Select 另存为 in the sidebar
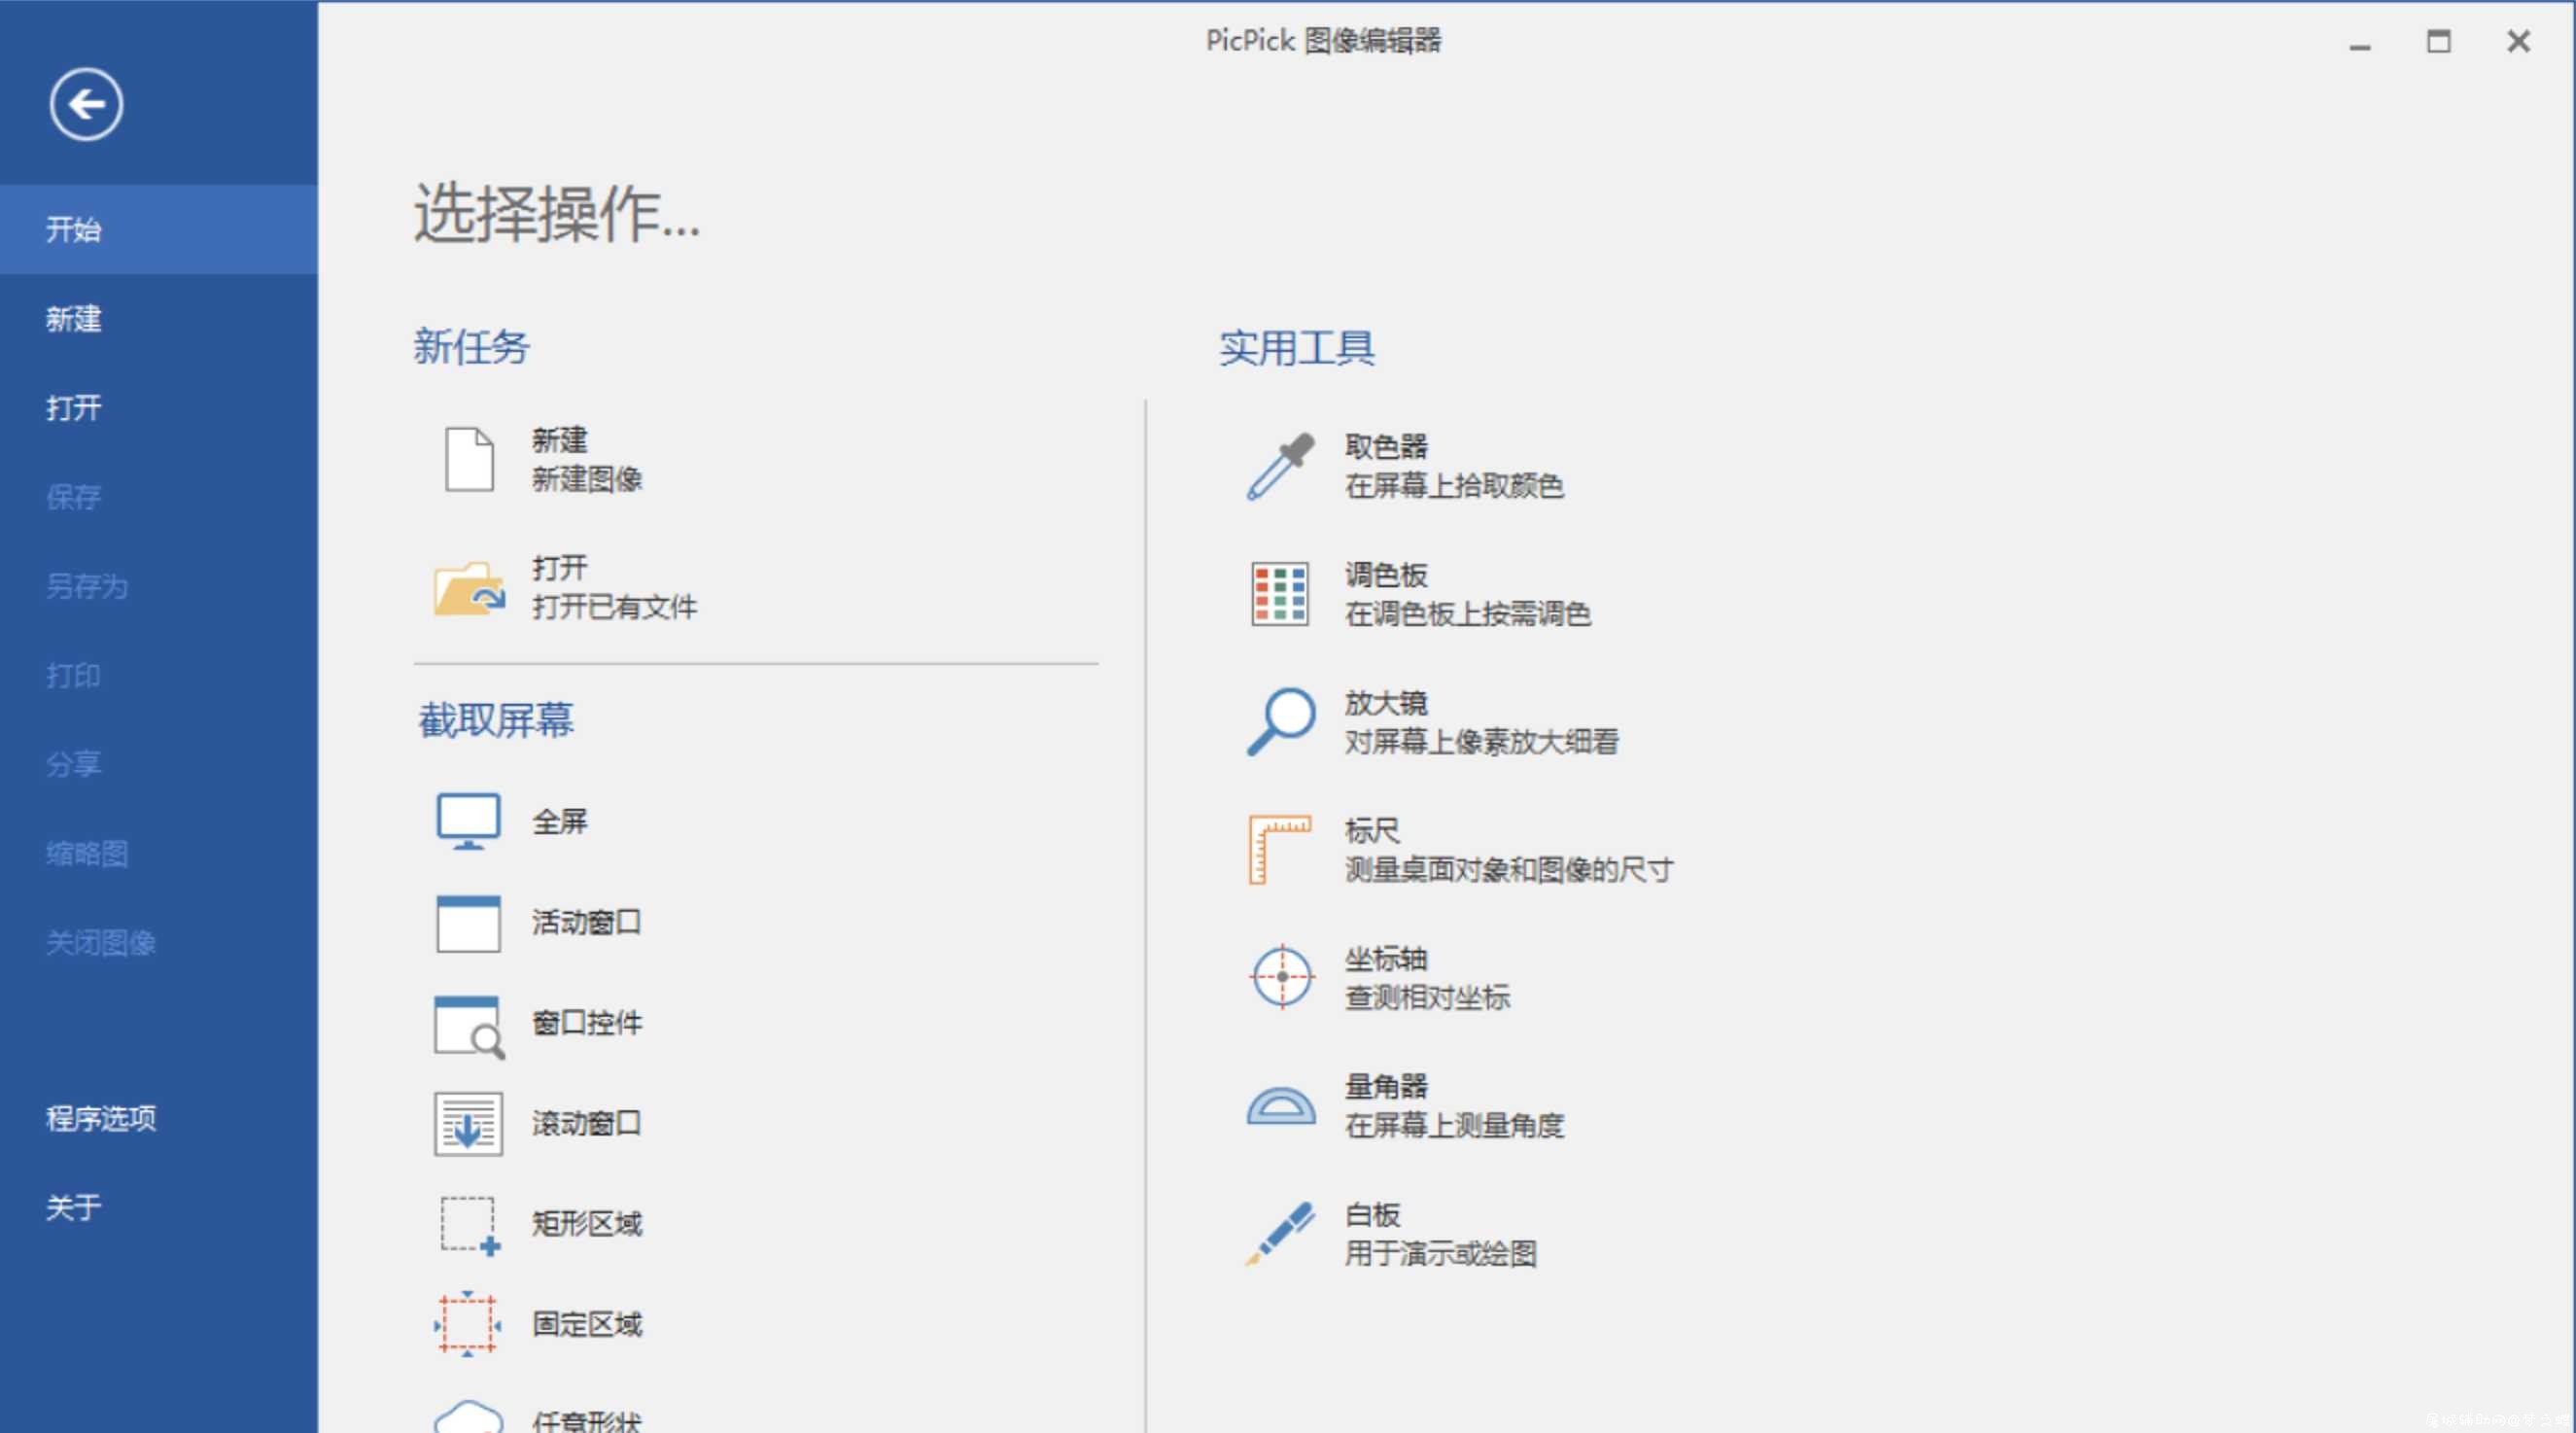 [159, 586]
